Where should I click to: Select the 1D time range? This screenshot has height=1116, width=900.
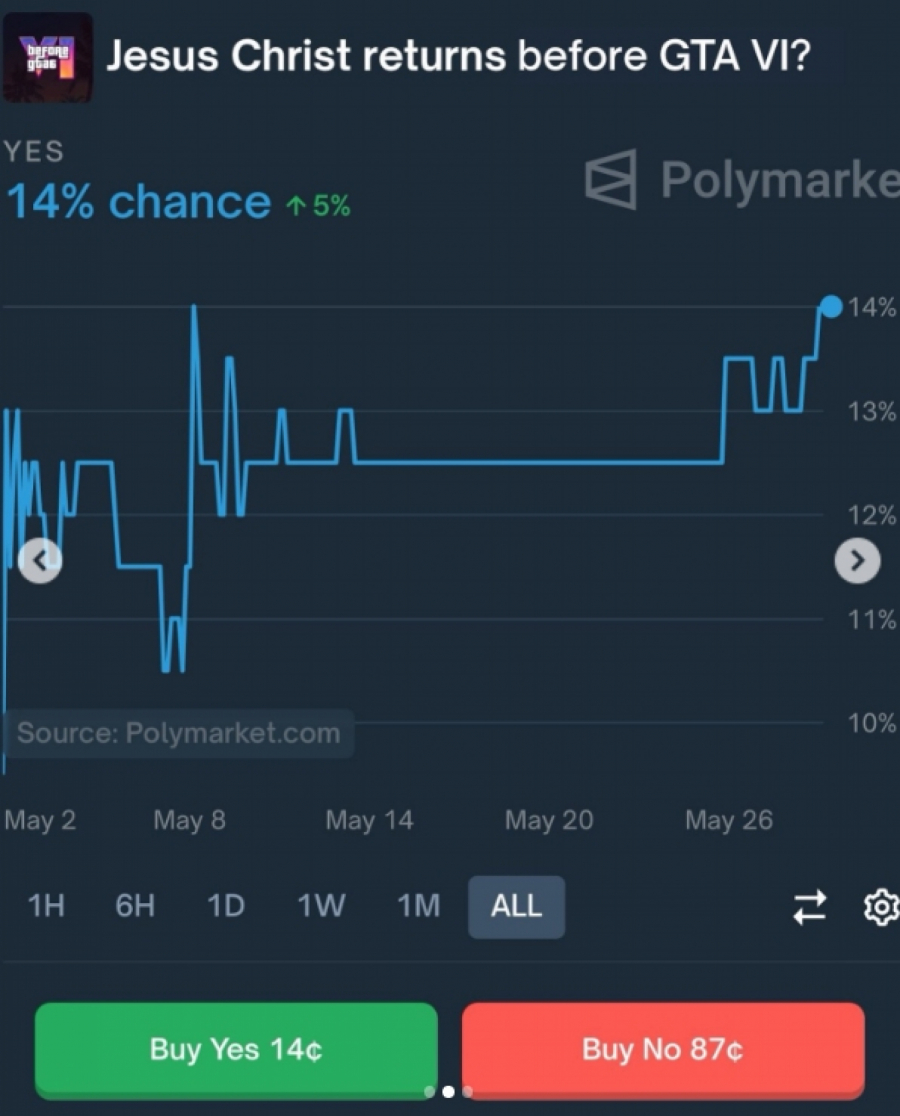pyautogui.click(x=225, y=907)
